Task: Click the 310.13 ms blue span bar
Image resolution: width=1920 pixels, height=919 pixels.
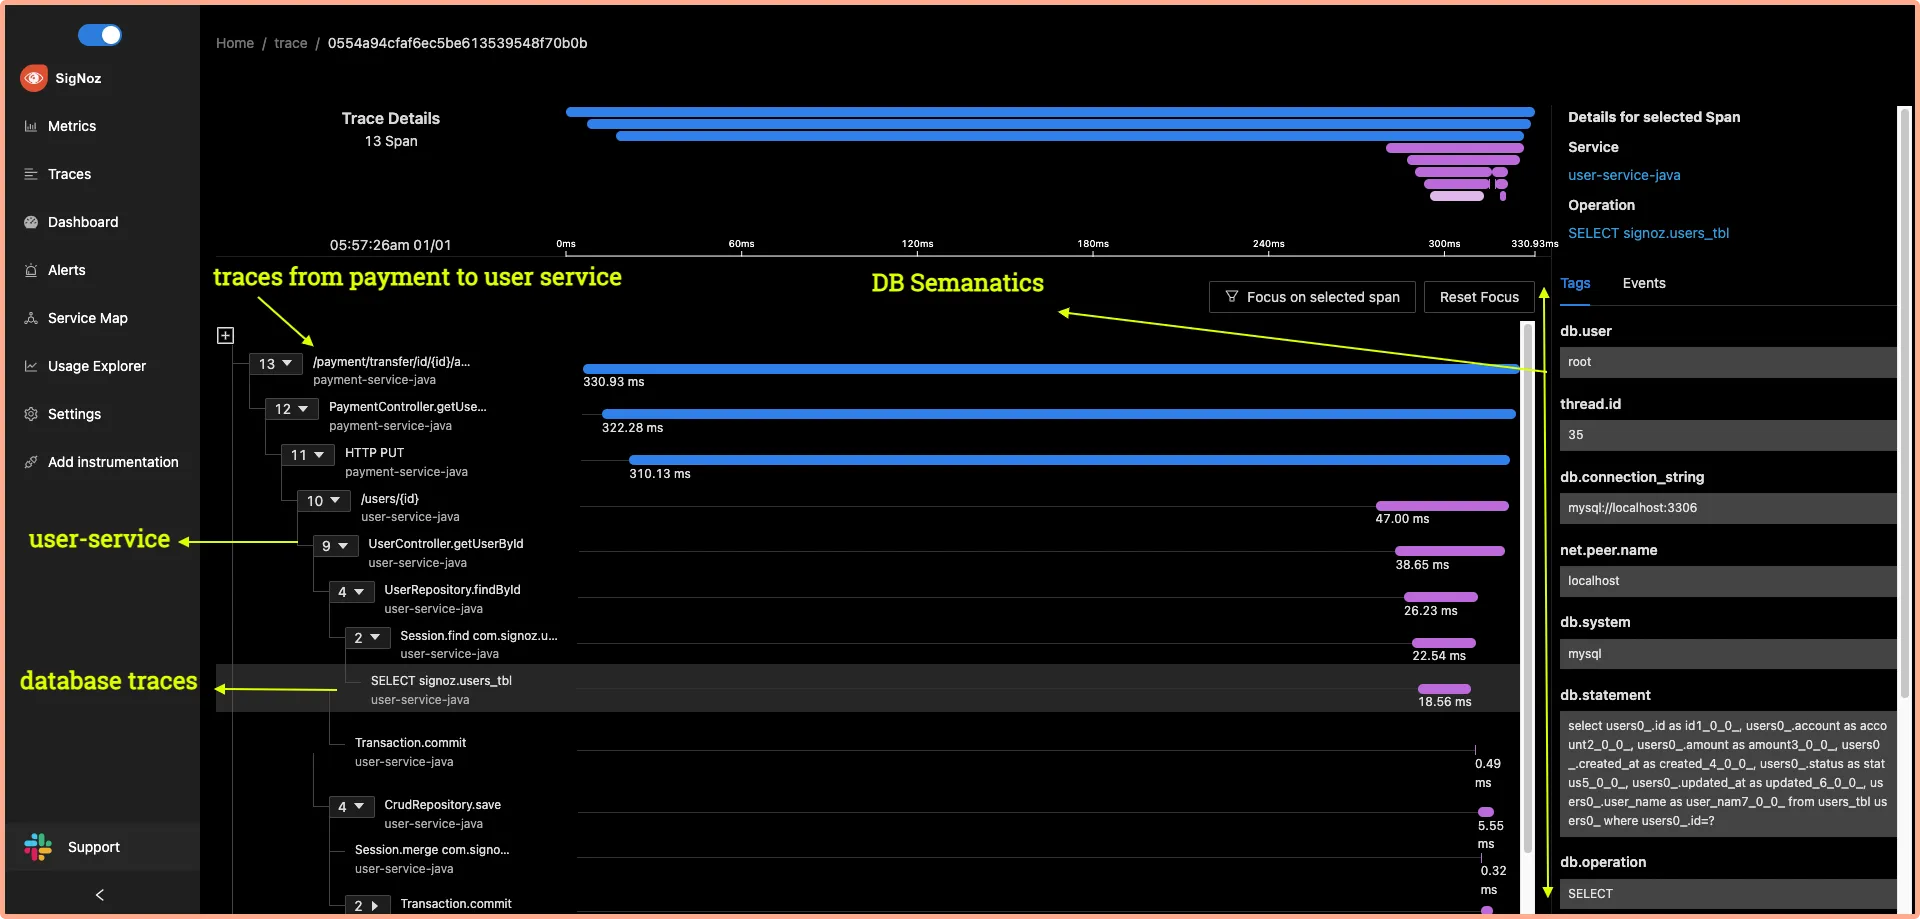Action: [x=1069, y=460]
